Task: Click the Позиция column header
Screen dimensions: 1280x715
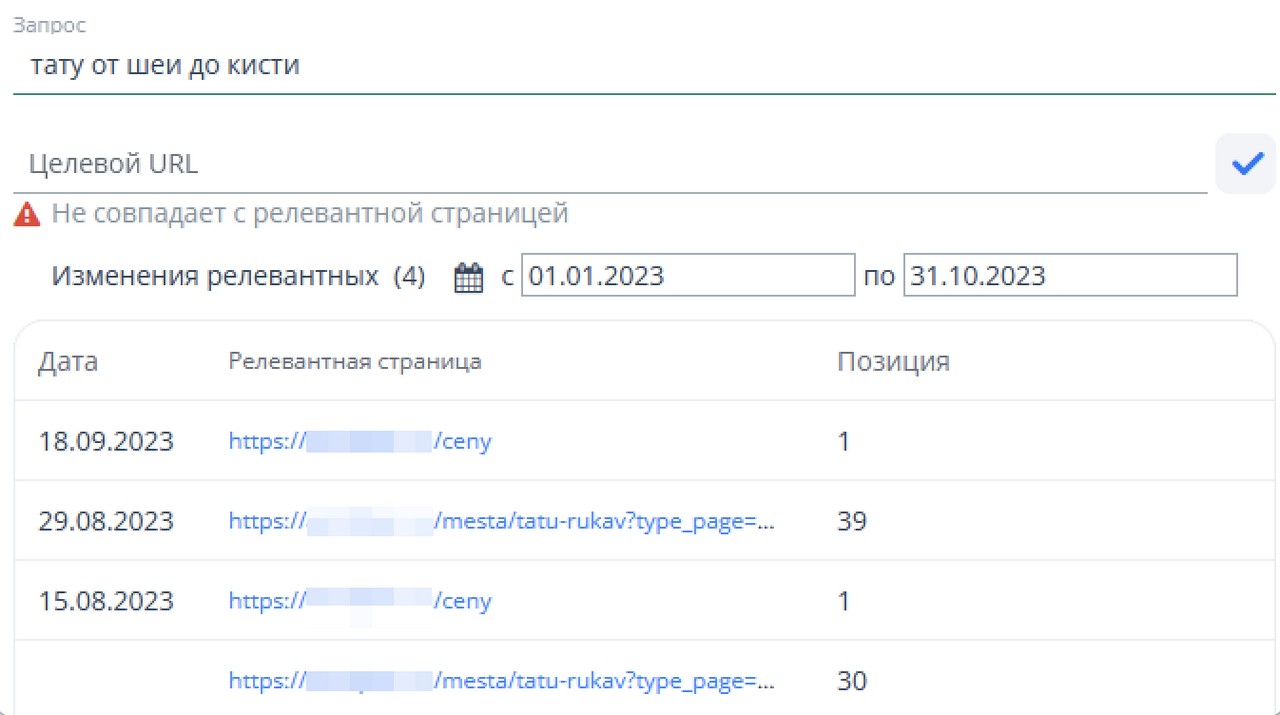Action: click(893, 361)
